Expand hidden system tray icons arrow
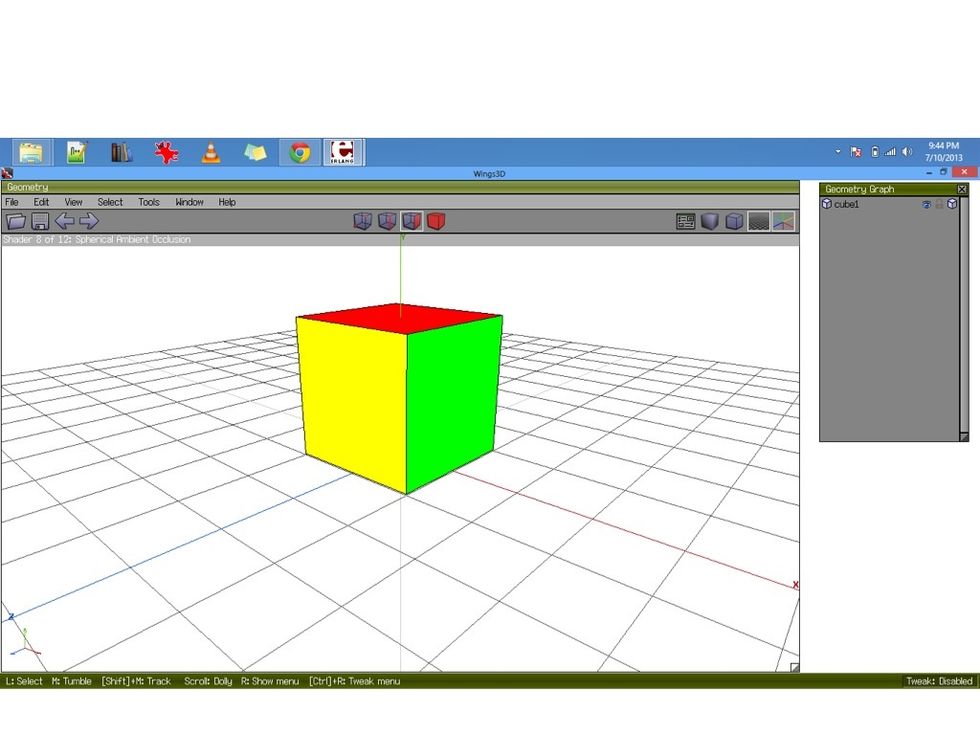 [x=838, y=152]
